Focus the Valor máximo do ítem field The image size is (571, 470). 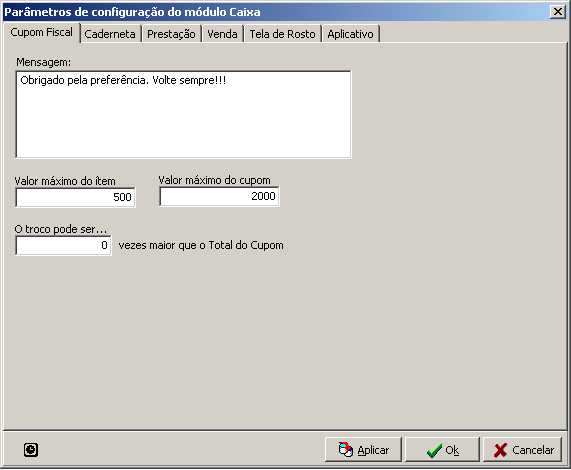click(x=75, y=197)
